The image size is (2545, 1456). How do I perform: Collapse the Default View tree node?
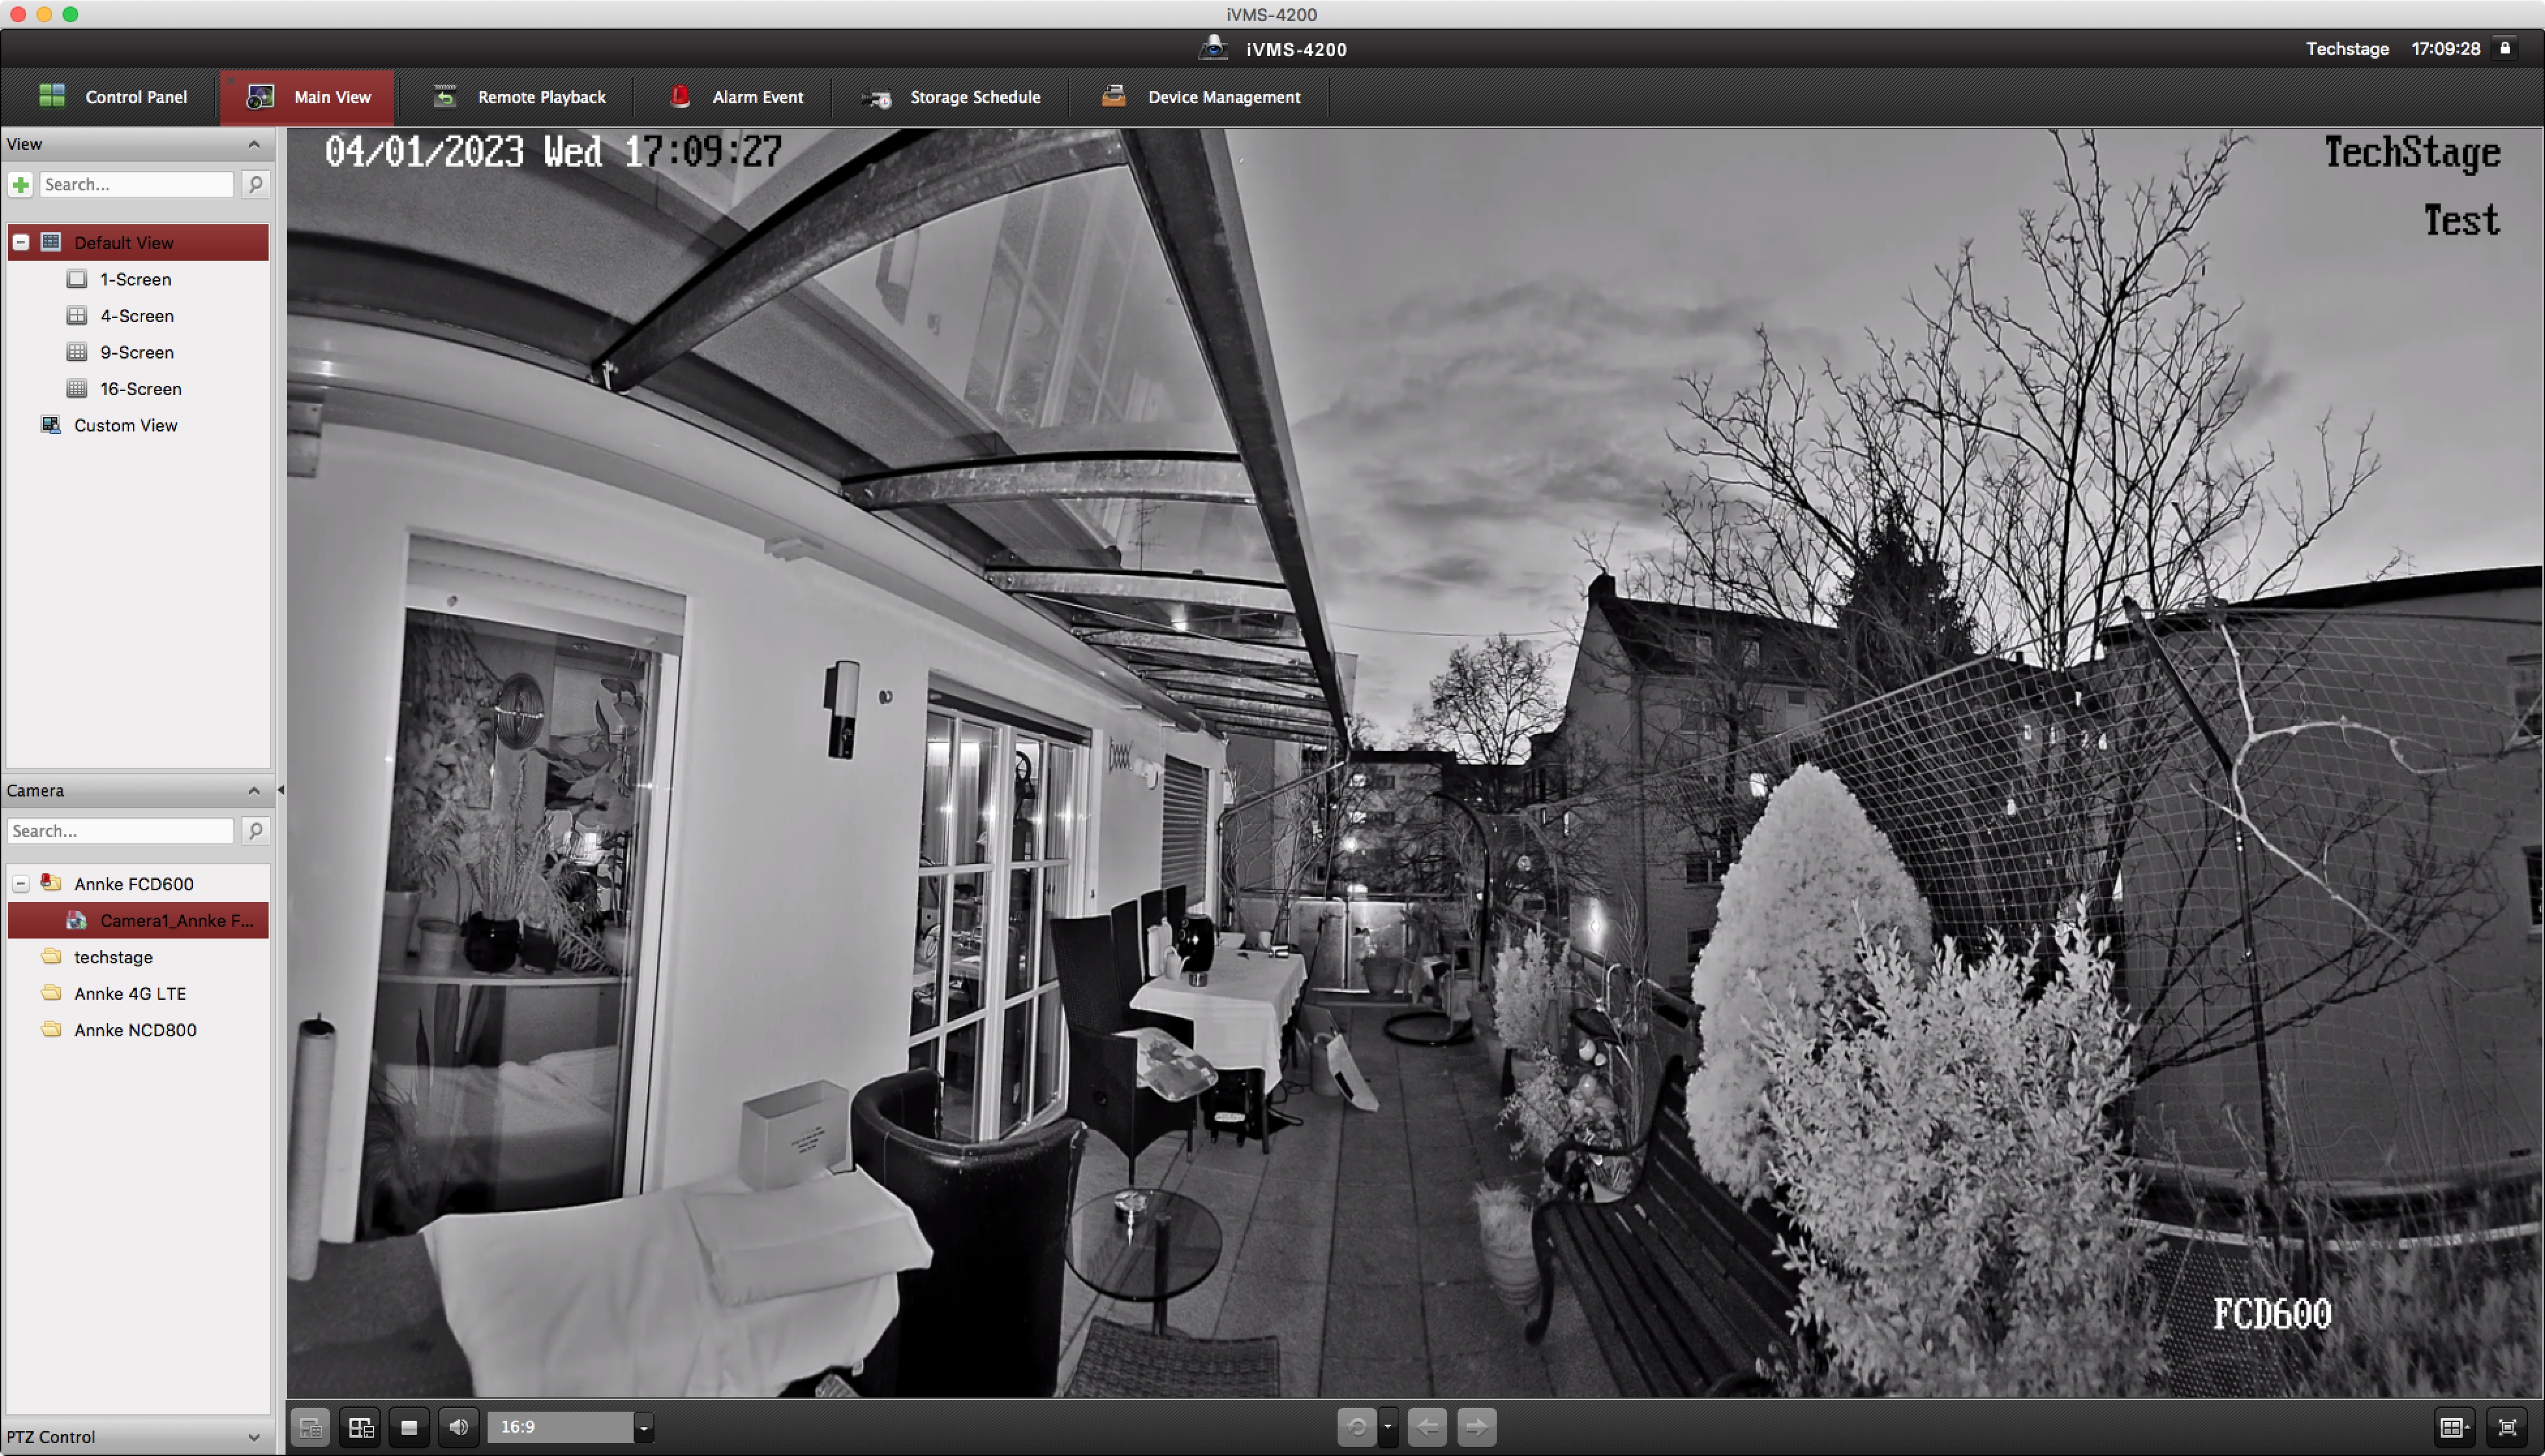21,243
